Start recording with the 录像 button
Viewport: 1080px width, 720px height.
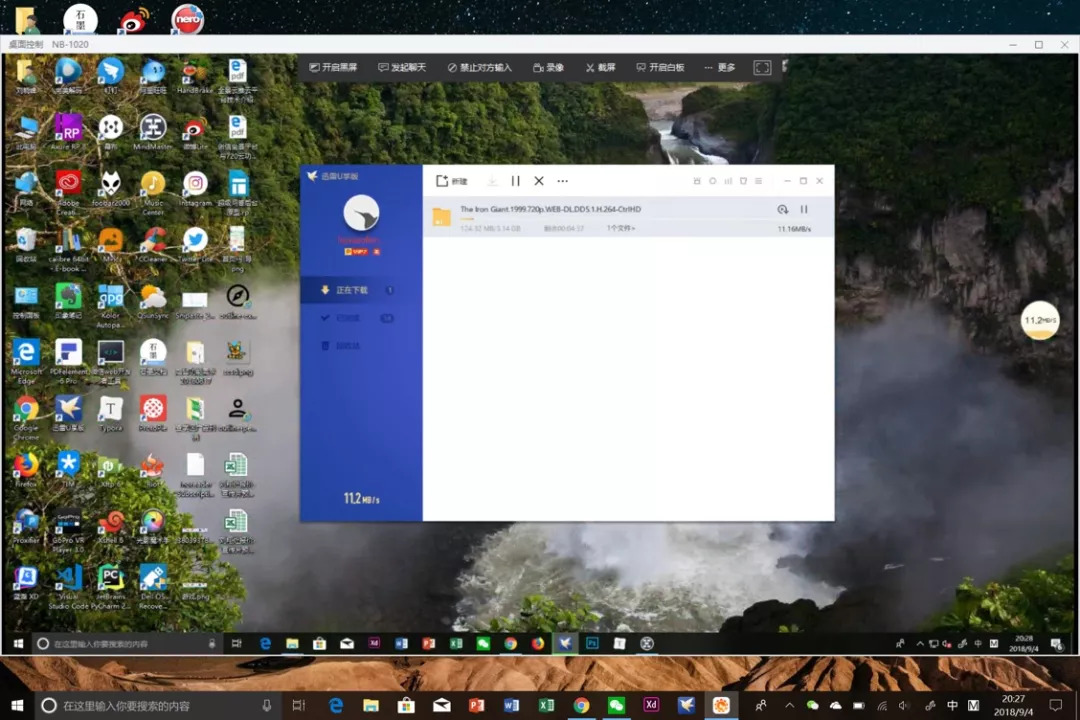(x=549, y=68)
